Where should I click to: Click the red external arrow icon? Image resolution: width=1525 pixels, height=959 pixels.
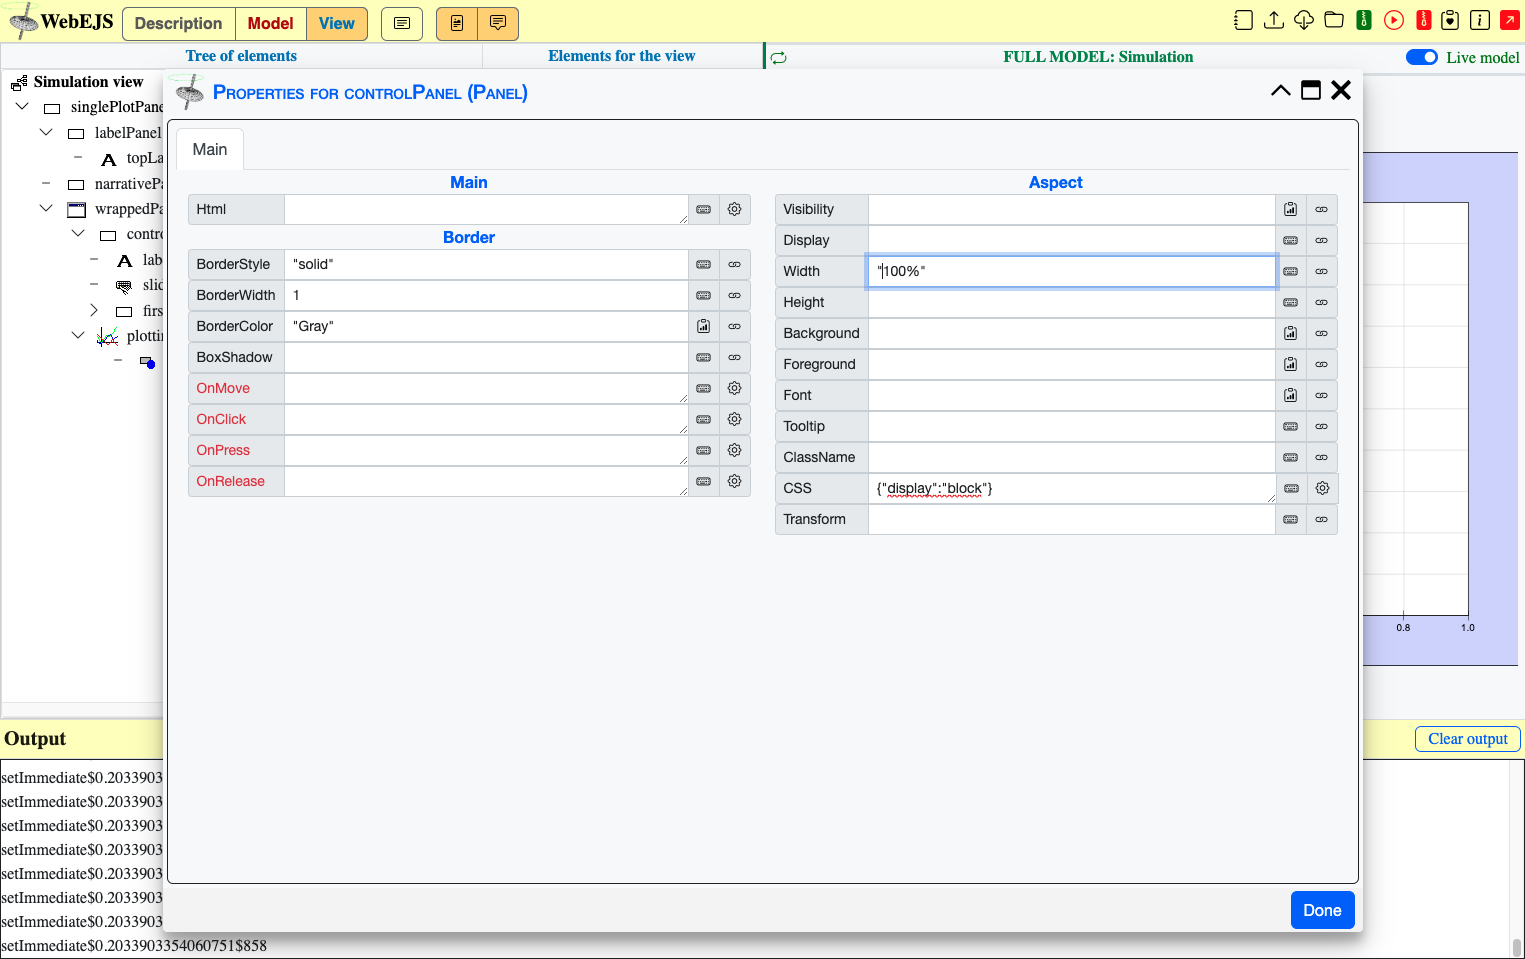[x=1510, y=20]
